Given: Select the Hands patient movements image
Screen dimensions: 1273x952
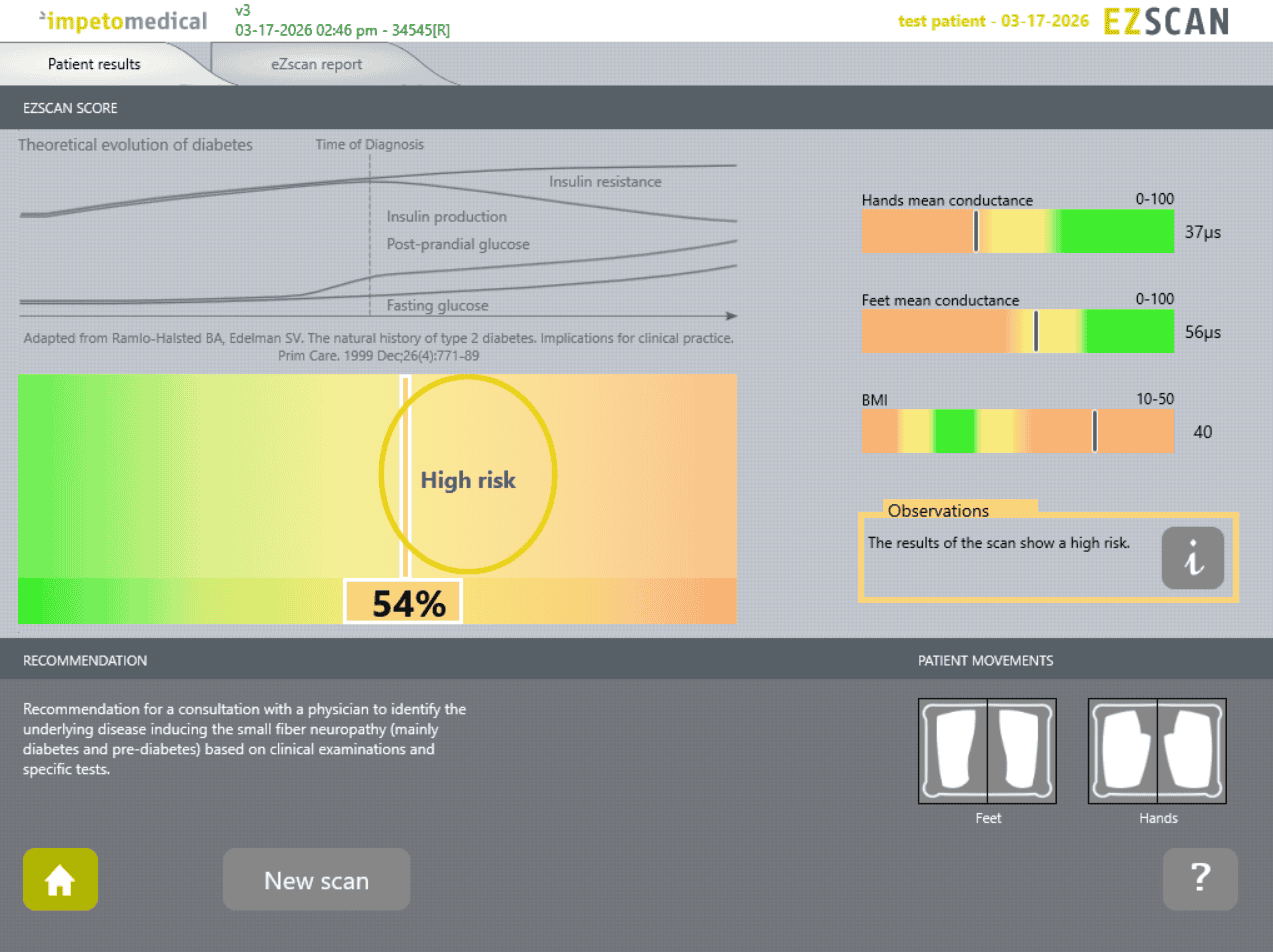Looking at the screenshot, I should point(1157,750).
